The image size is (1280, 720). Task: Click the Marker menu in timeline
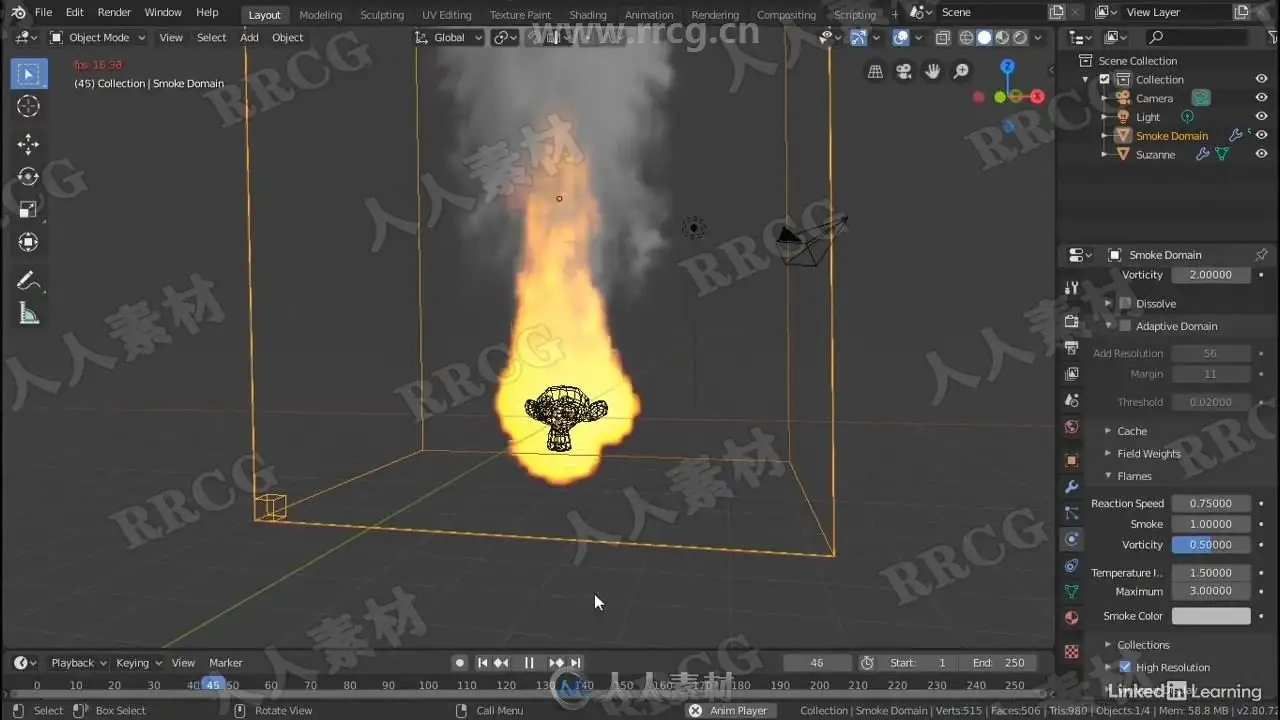click(x=226, y=663)
